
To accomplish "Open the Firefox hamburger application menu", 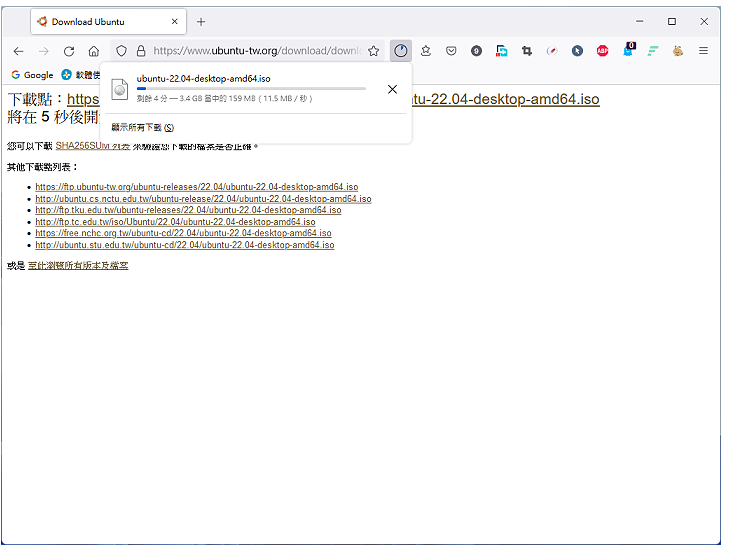I will coord(704,51).
